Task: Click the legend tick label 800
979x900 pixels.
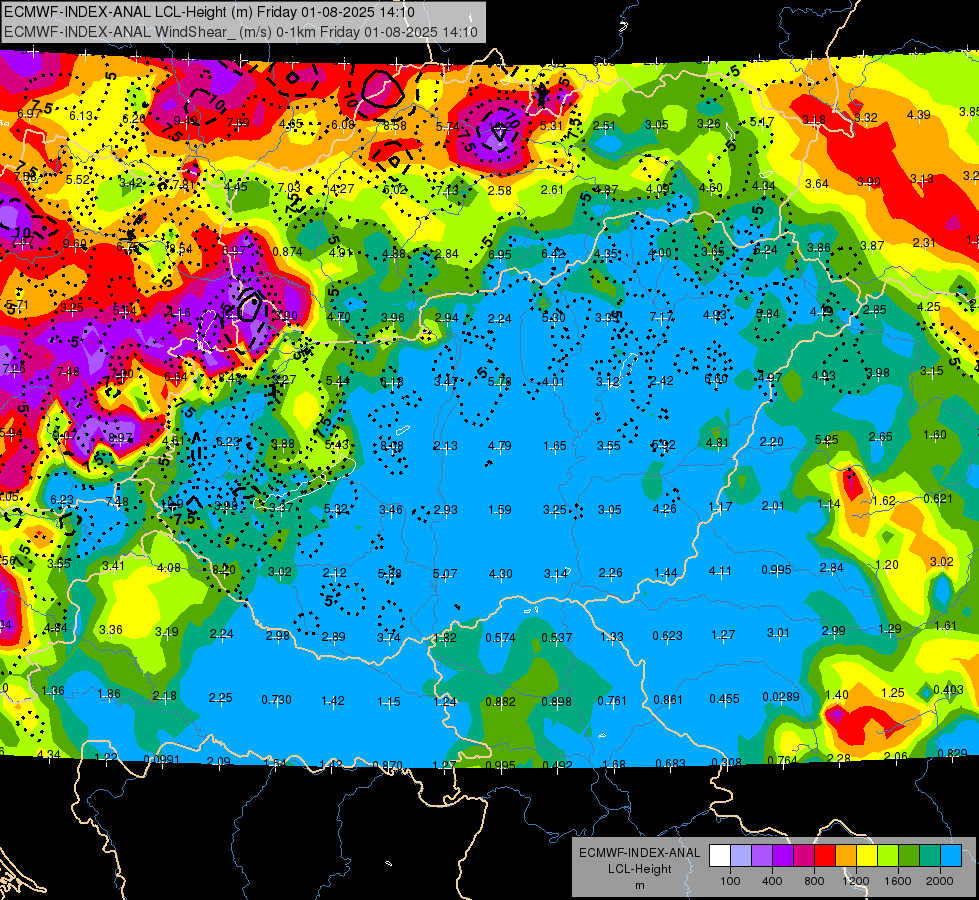Action: 814,881
